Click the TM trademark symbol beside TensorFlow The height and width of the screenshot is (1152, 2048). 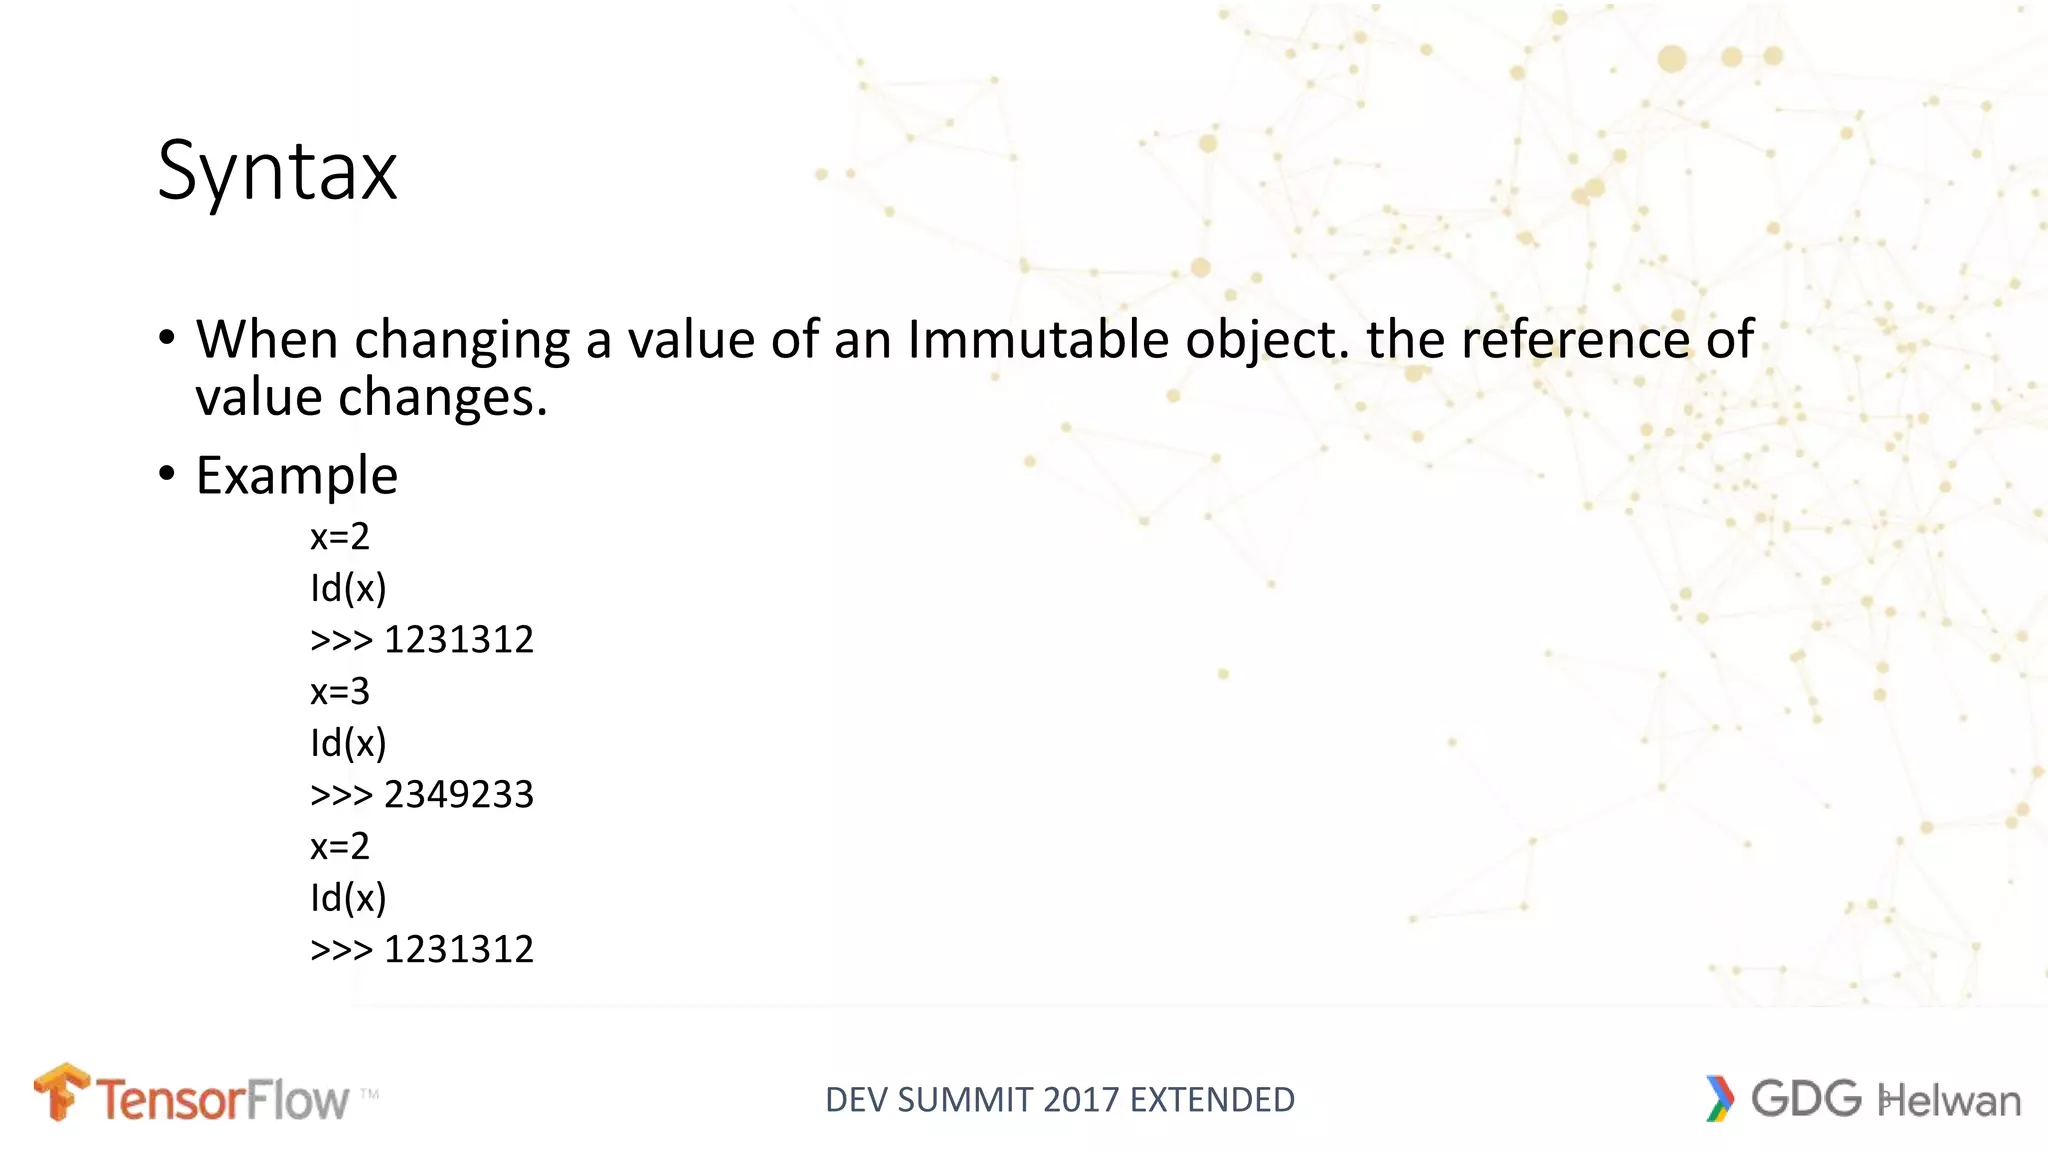coord(369,1094)
